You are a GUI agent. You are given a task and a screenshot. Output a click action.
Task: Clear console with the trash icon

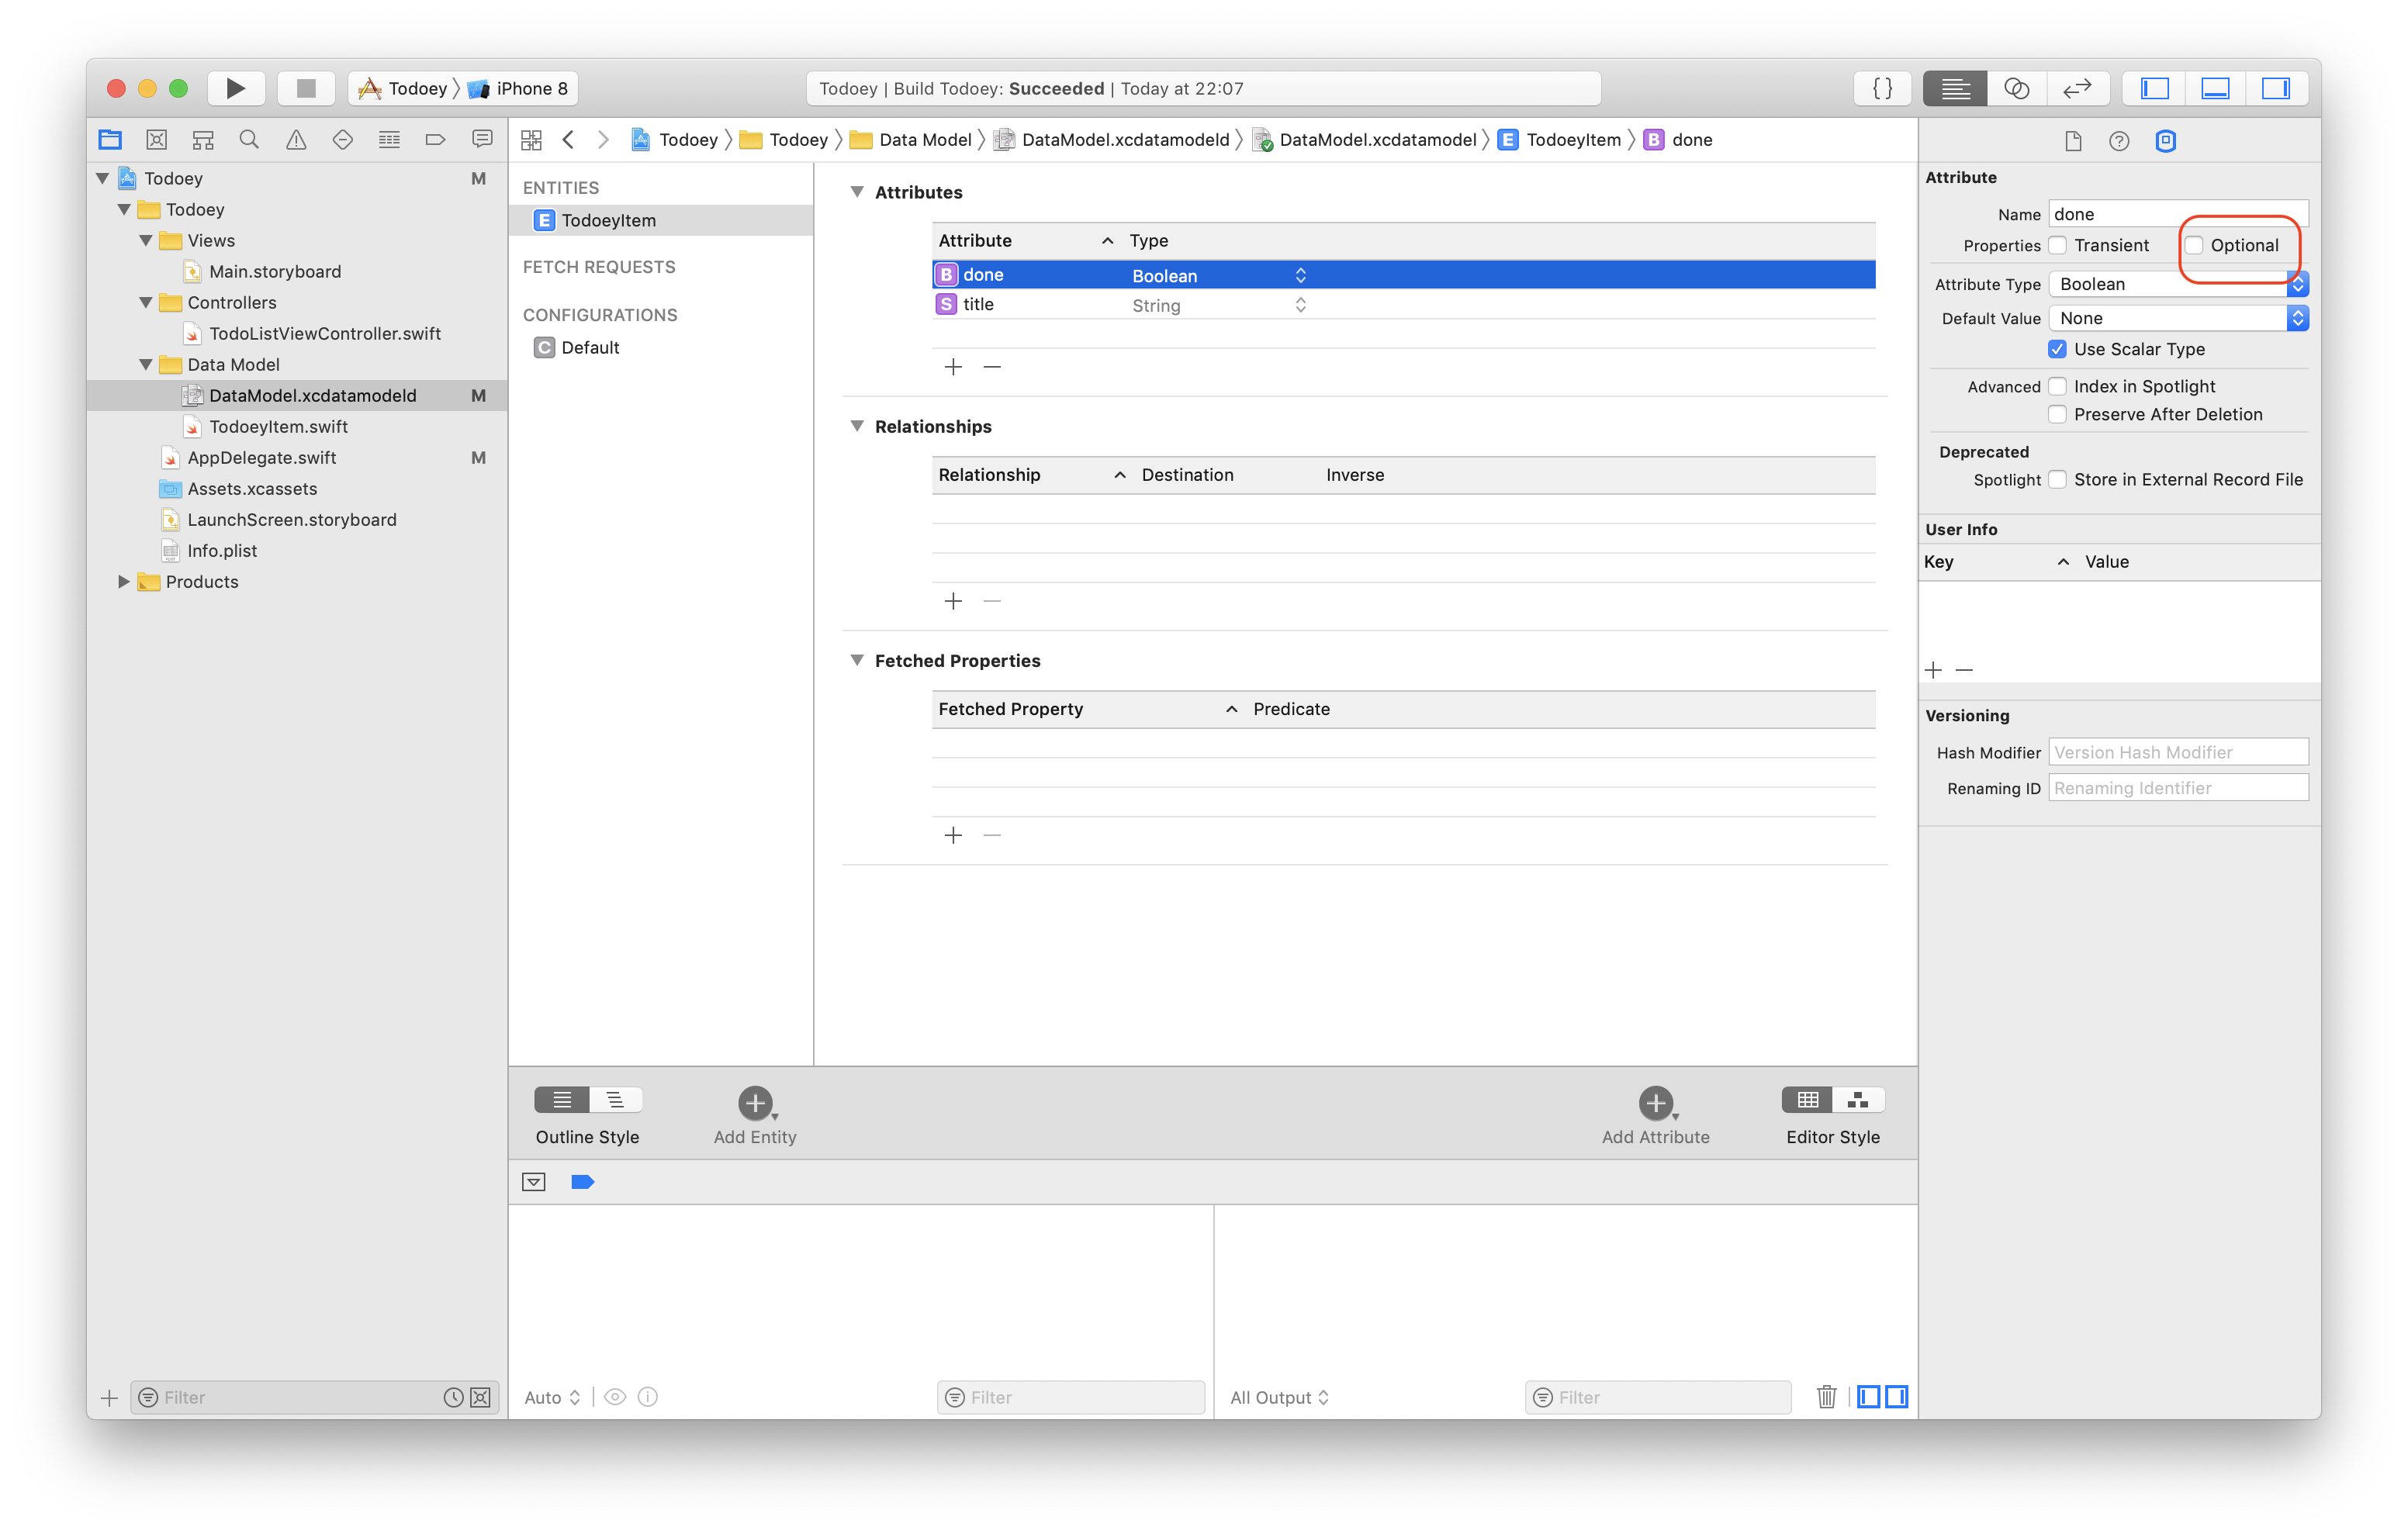pyautogui.click(x=1826, y=1397)
